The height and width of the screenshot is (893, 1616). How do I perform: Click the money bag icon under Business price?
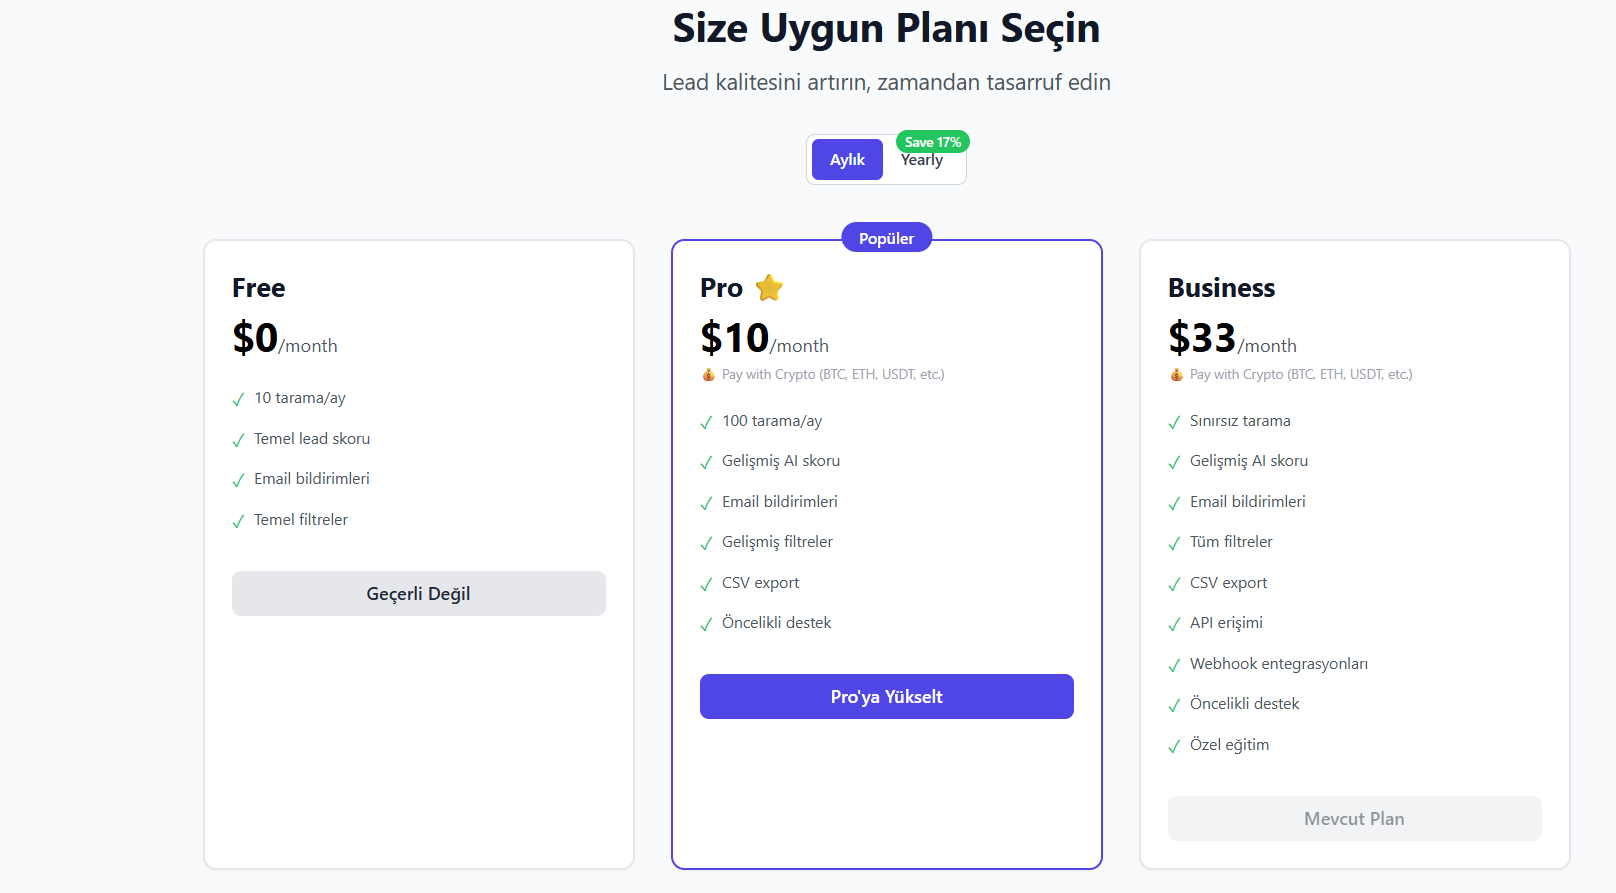1176,375
